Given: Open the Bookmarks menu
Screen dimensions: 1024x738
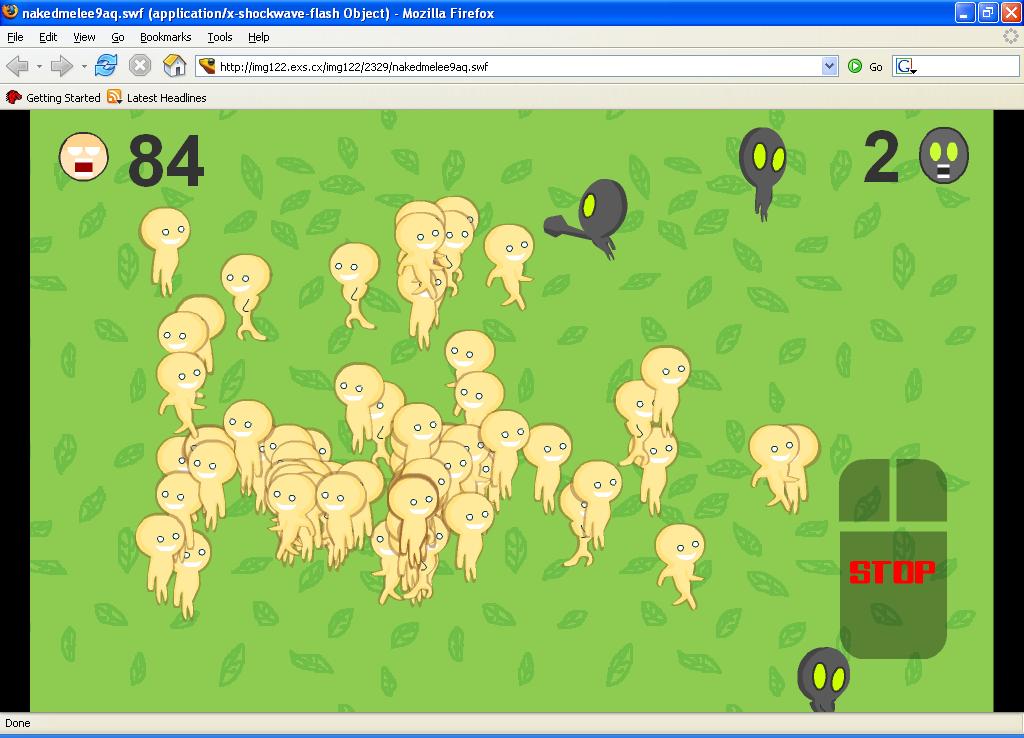Looking at the screenshot, I should tap(165, 37).
